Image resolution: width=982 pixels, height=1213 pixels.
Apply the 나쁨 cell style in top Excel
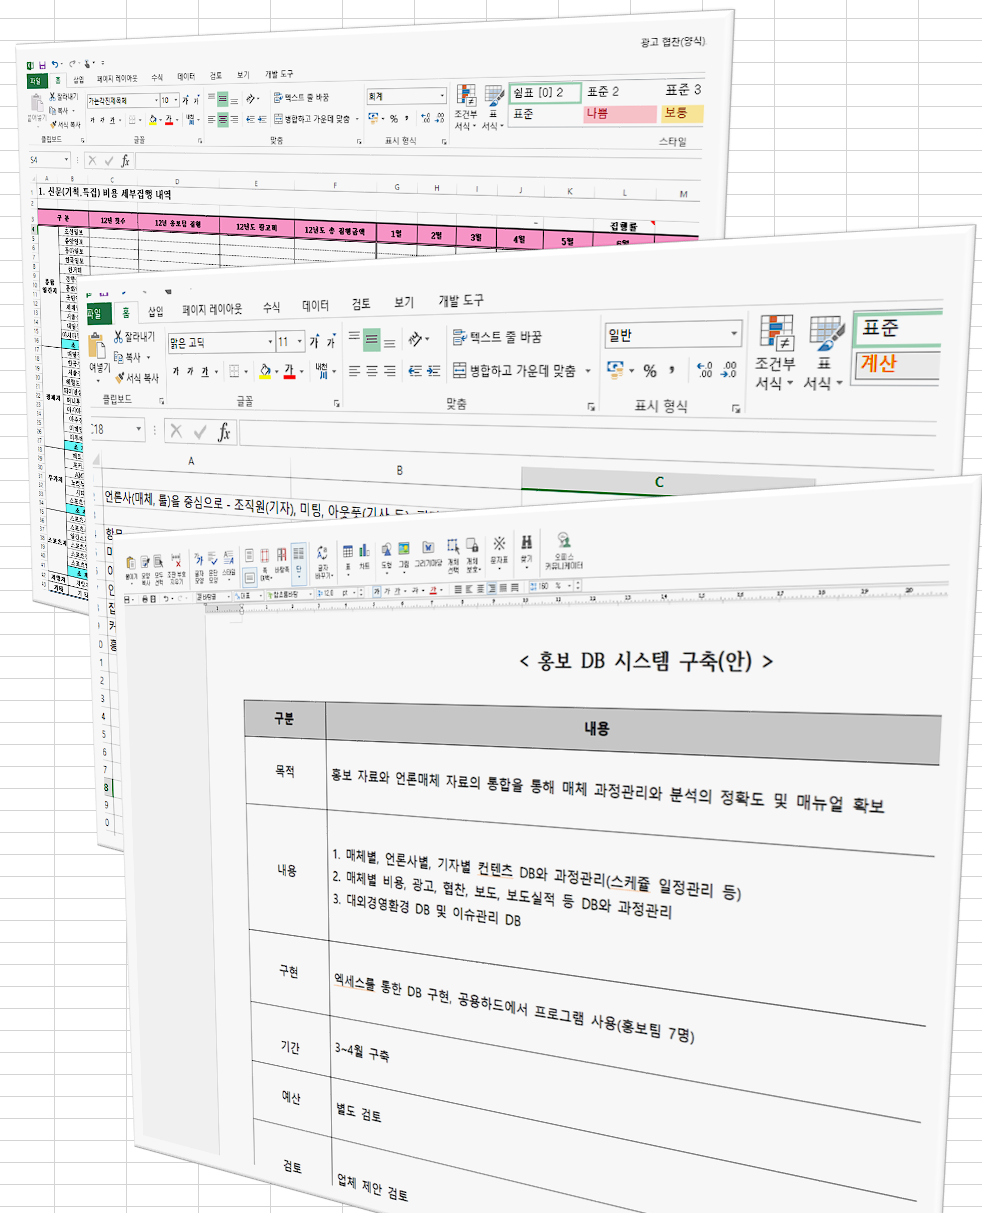point(612,114)
